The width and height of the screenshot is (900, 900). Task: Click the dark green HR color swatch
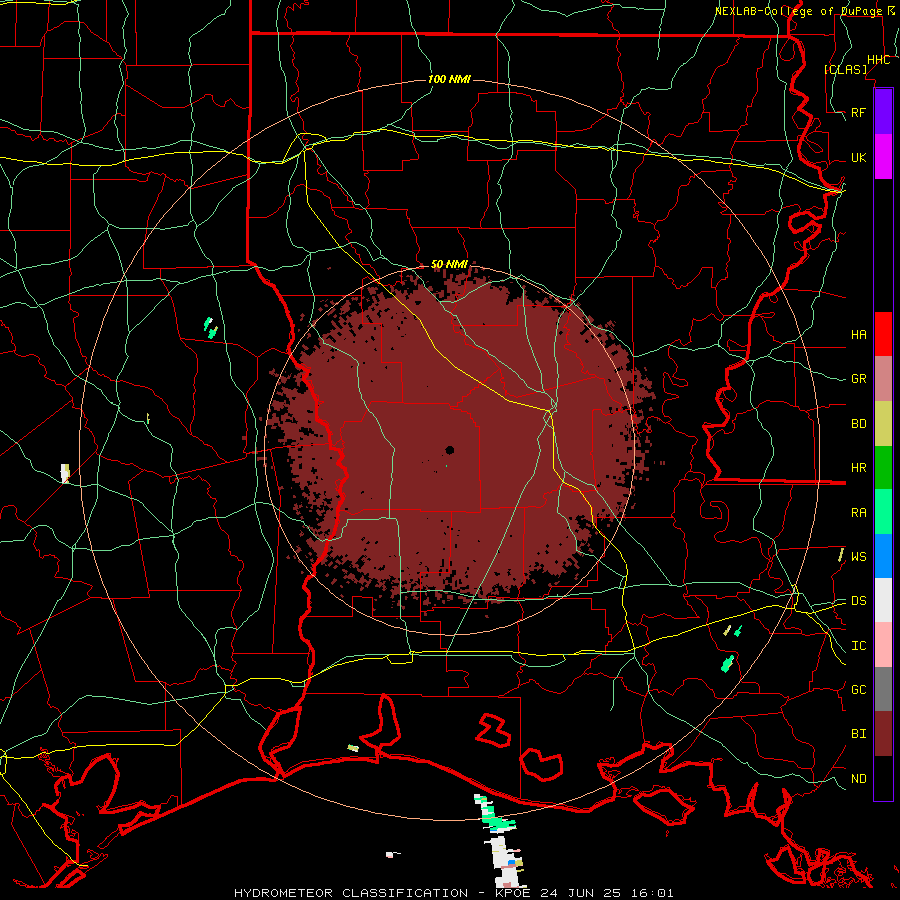click(x=883, y=468)
